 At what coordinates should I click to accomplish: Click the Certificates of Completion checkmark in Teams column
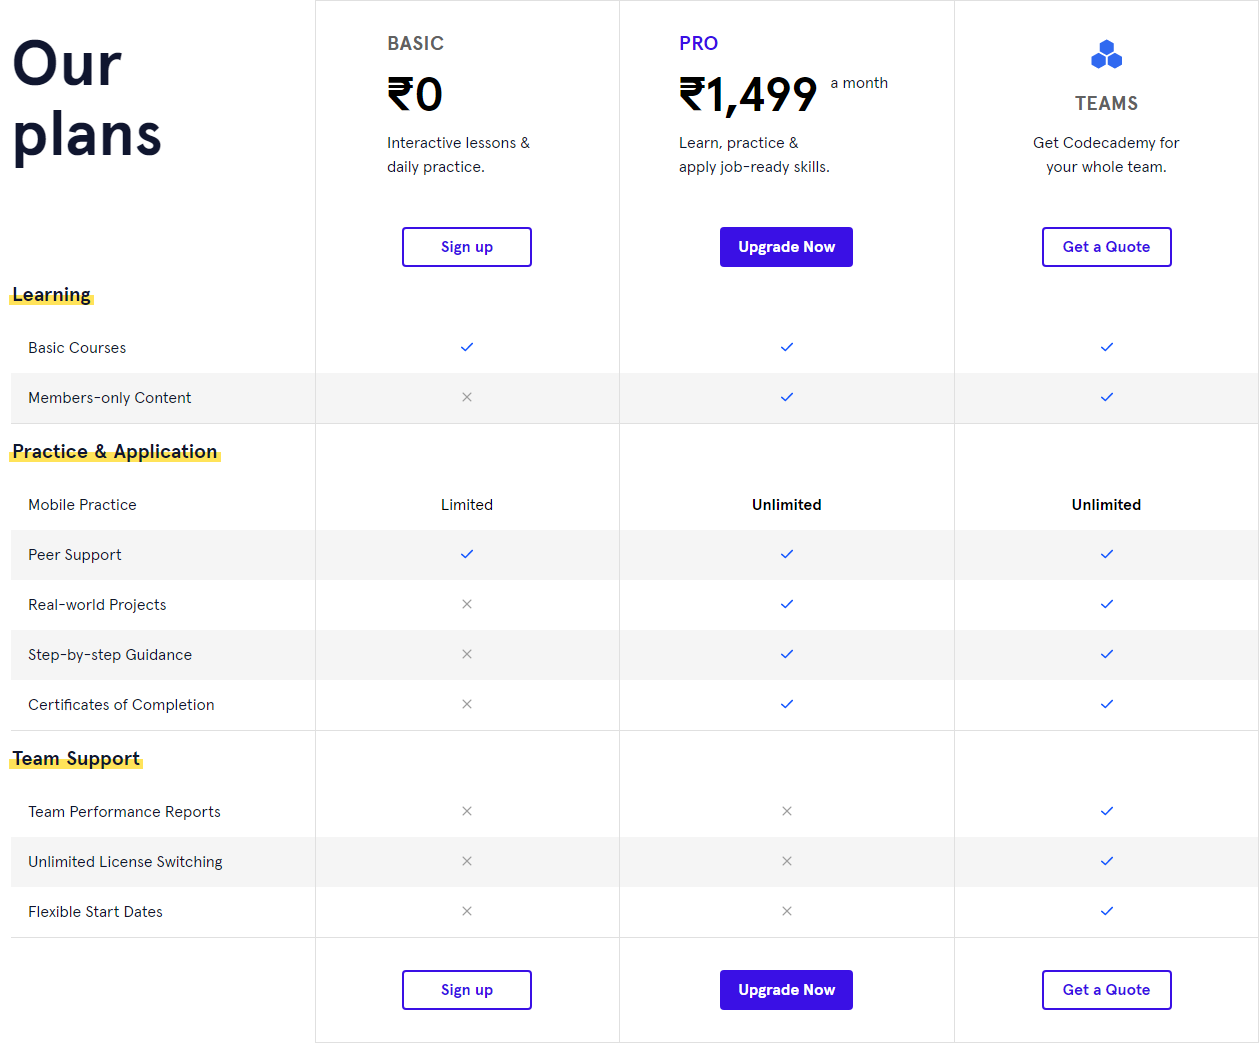pos(1107,704)
